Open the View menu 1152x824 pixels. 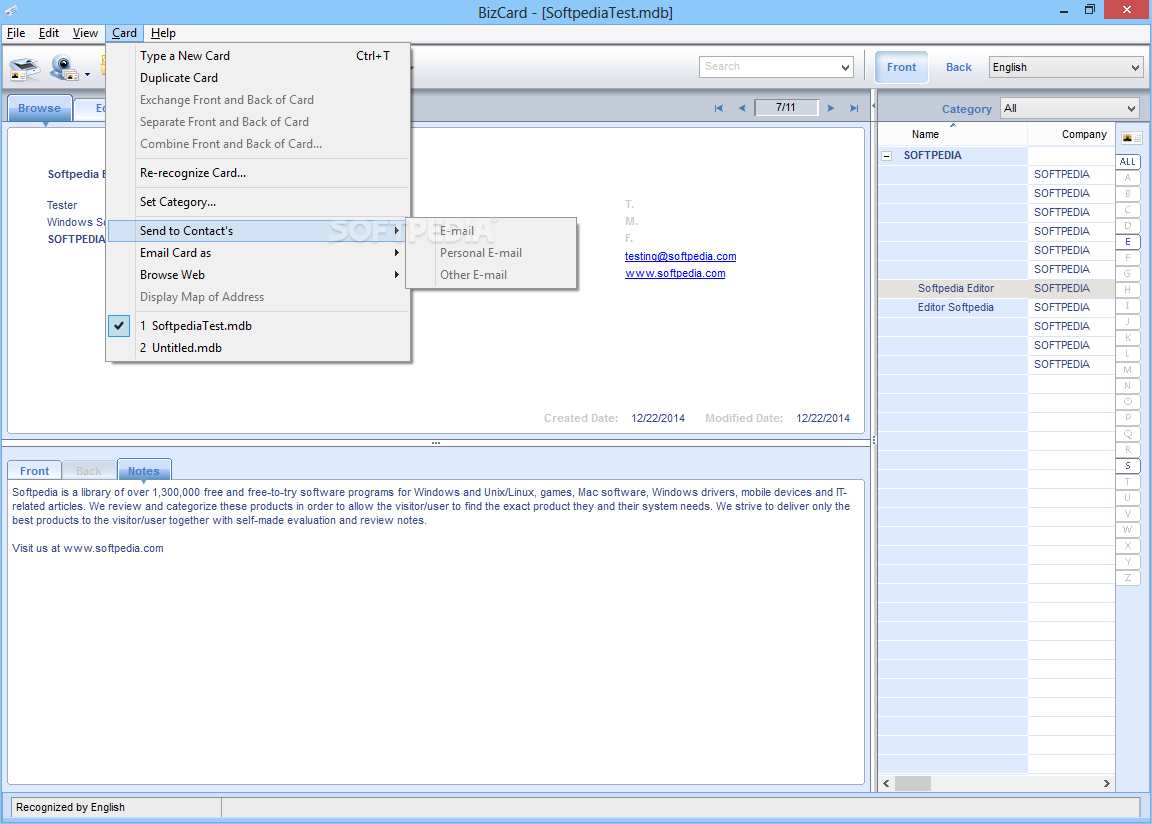(84, 33)
